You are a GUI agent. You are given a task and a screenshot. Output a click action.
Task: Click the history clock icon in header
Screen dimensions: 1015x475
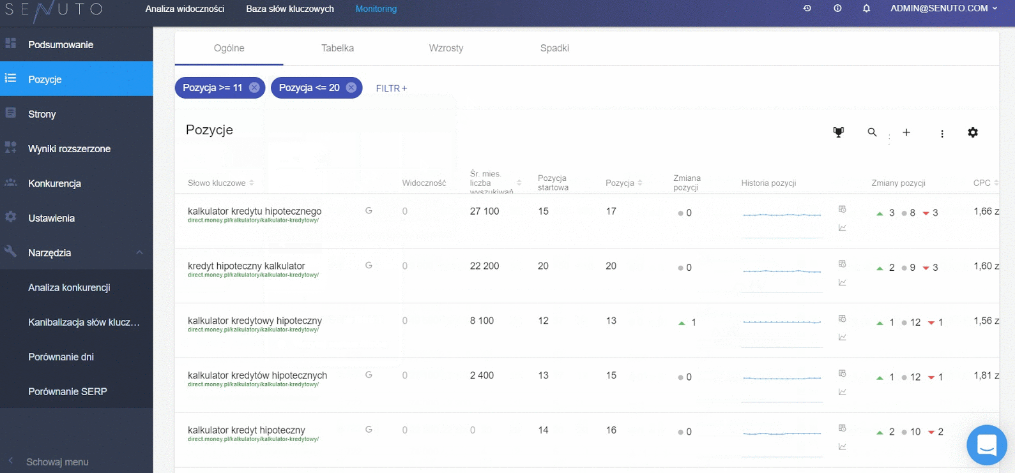[x=807, y=8]
